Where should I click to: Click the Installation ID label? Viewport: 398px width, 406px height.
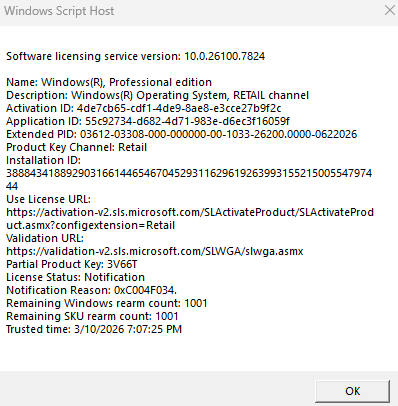point(43,160)
